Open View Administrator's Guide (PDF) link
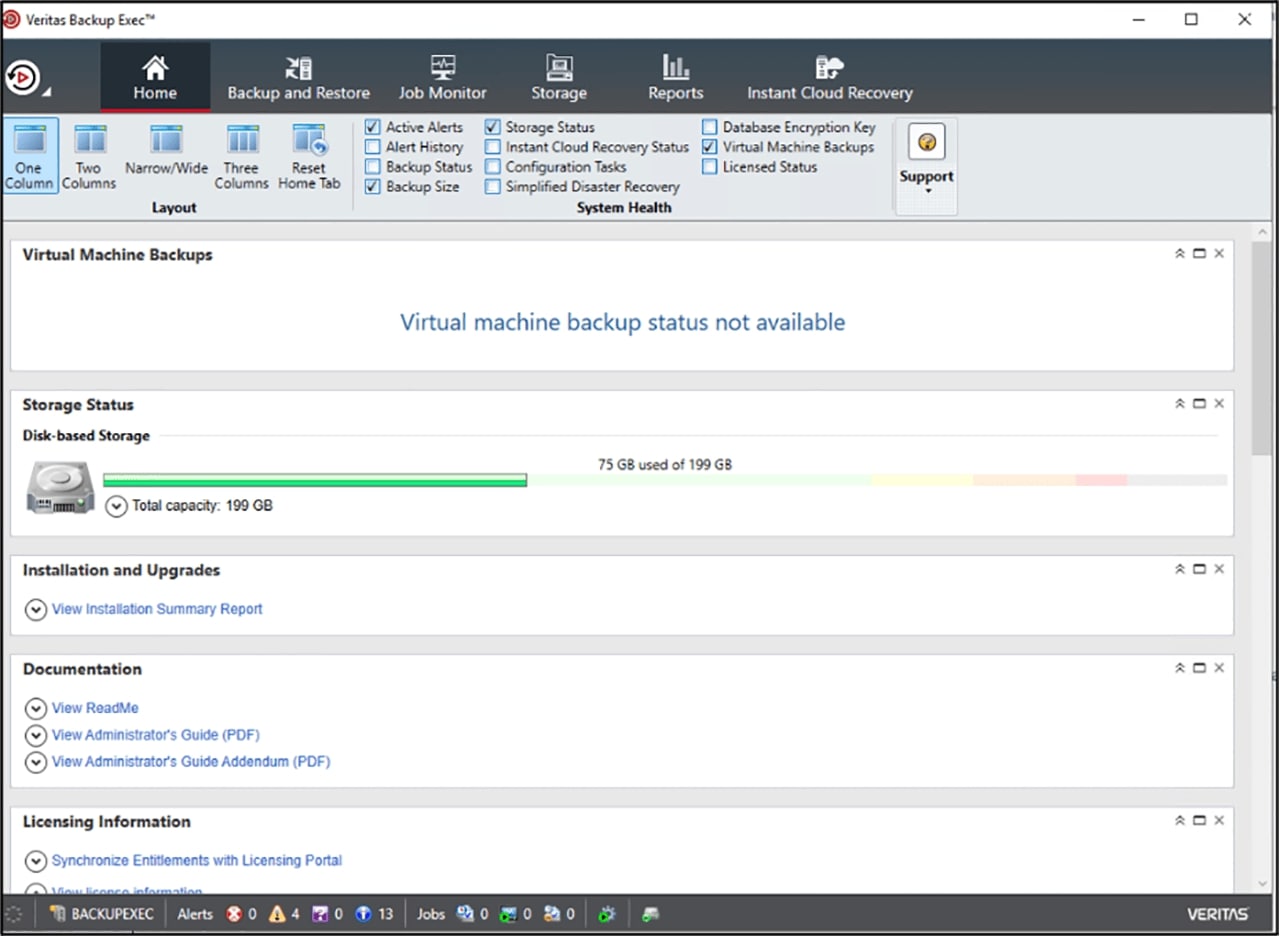This screenshot has height=936, width=1280. tap(155, 735)
